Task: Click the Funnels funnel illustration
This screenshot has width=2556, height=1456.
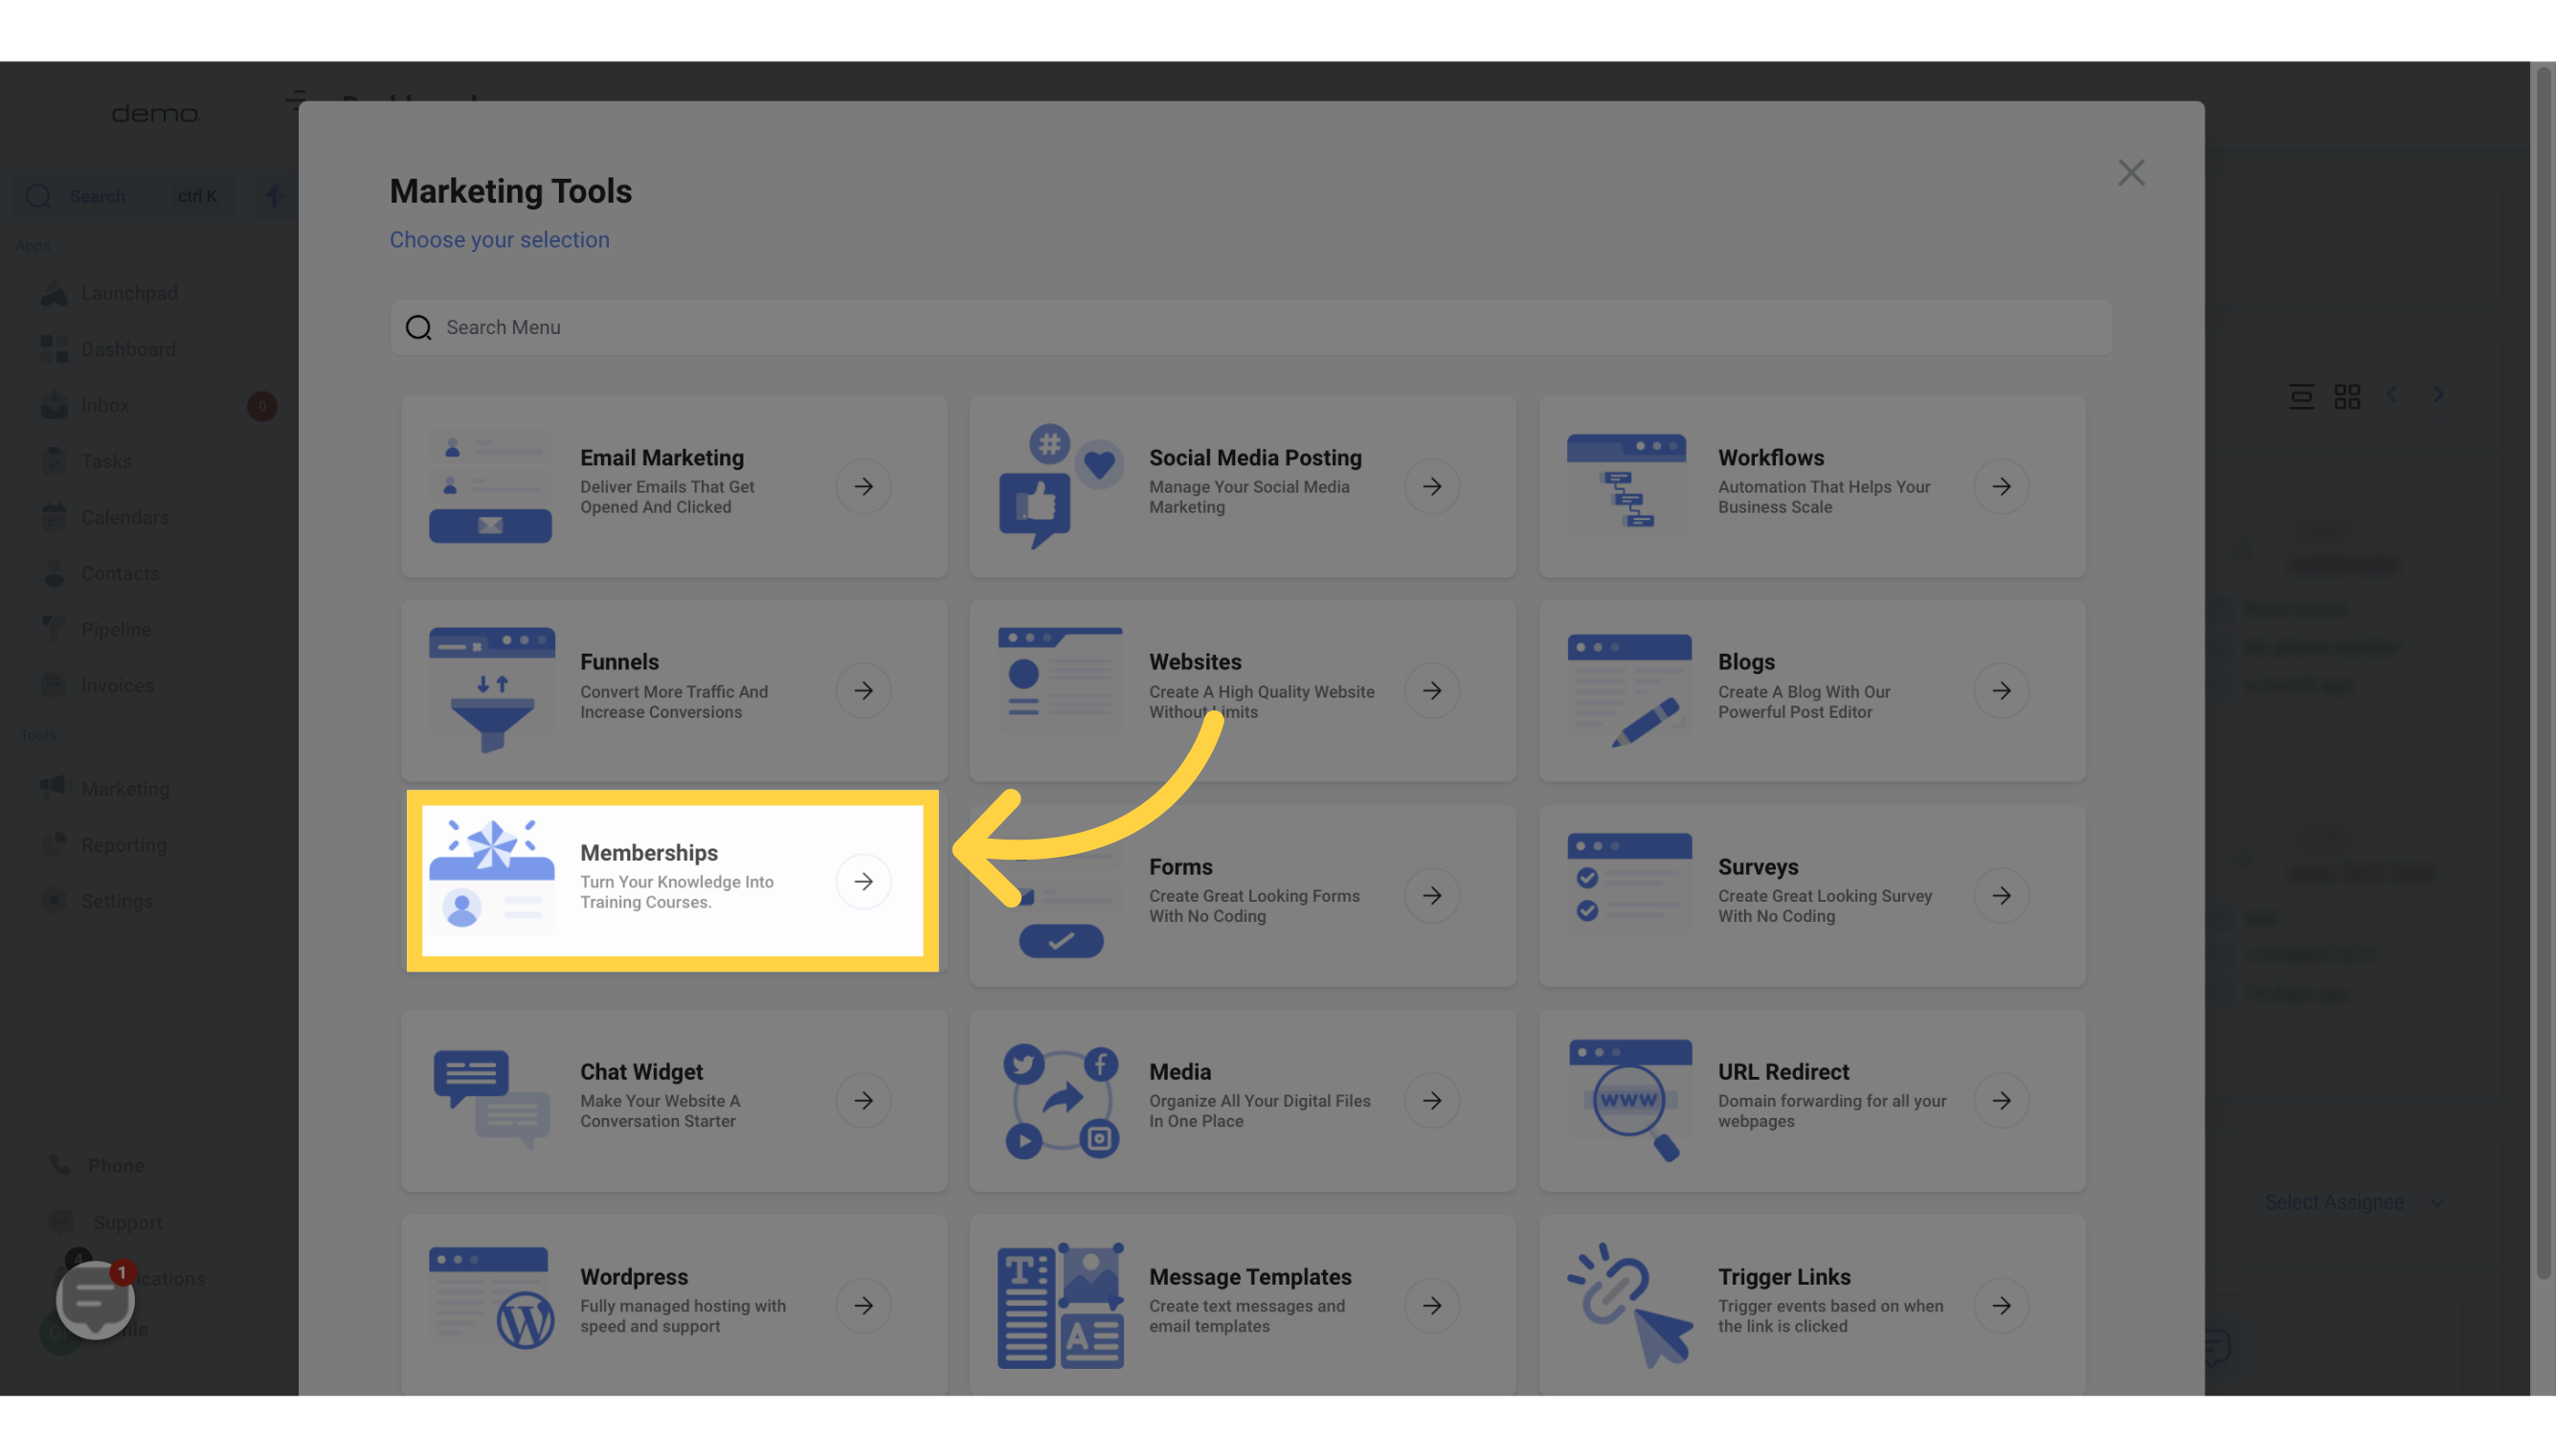Action: tap(491, 691)
